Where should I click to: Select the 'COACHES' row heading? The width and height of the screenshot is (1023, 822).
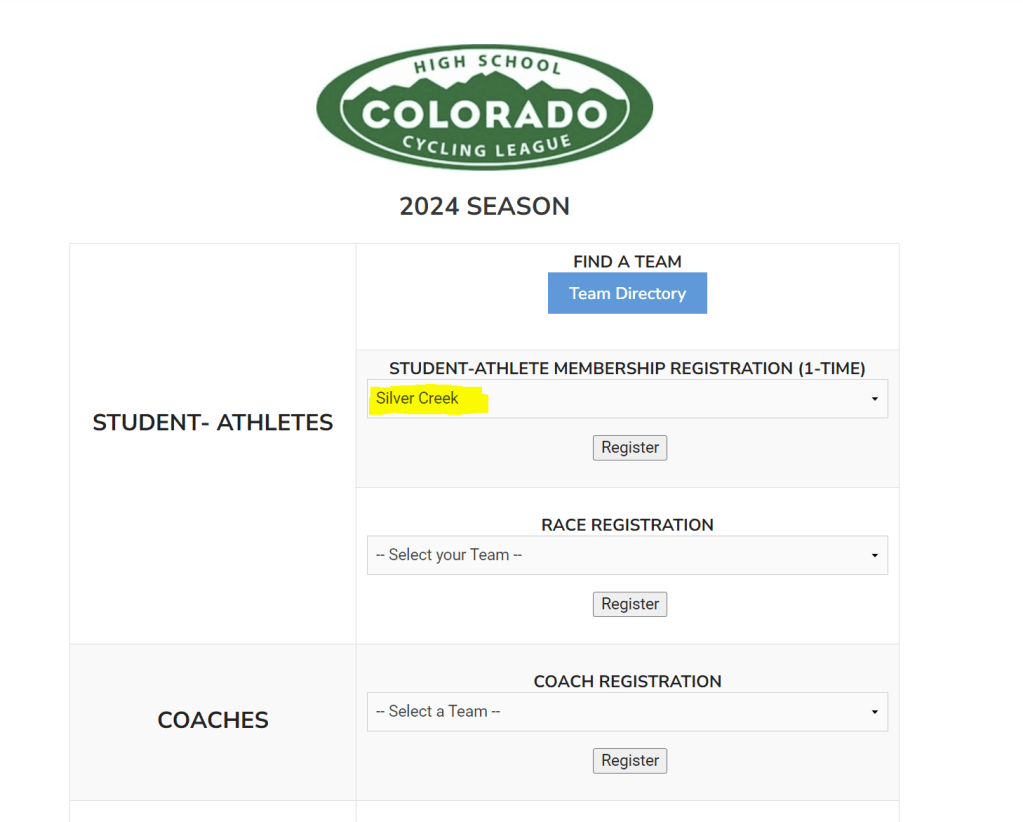point(213,720)
